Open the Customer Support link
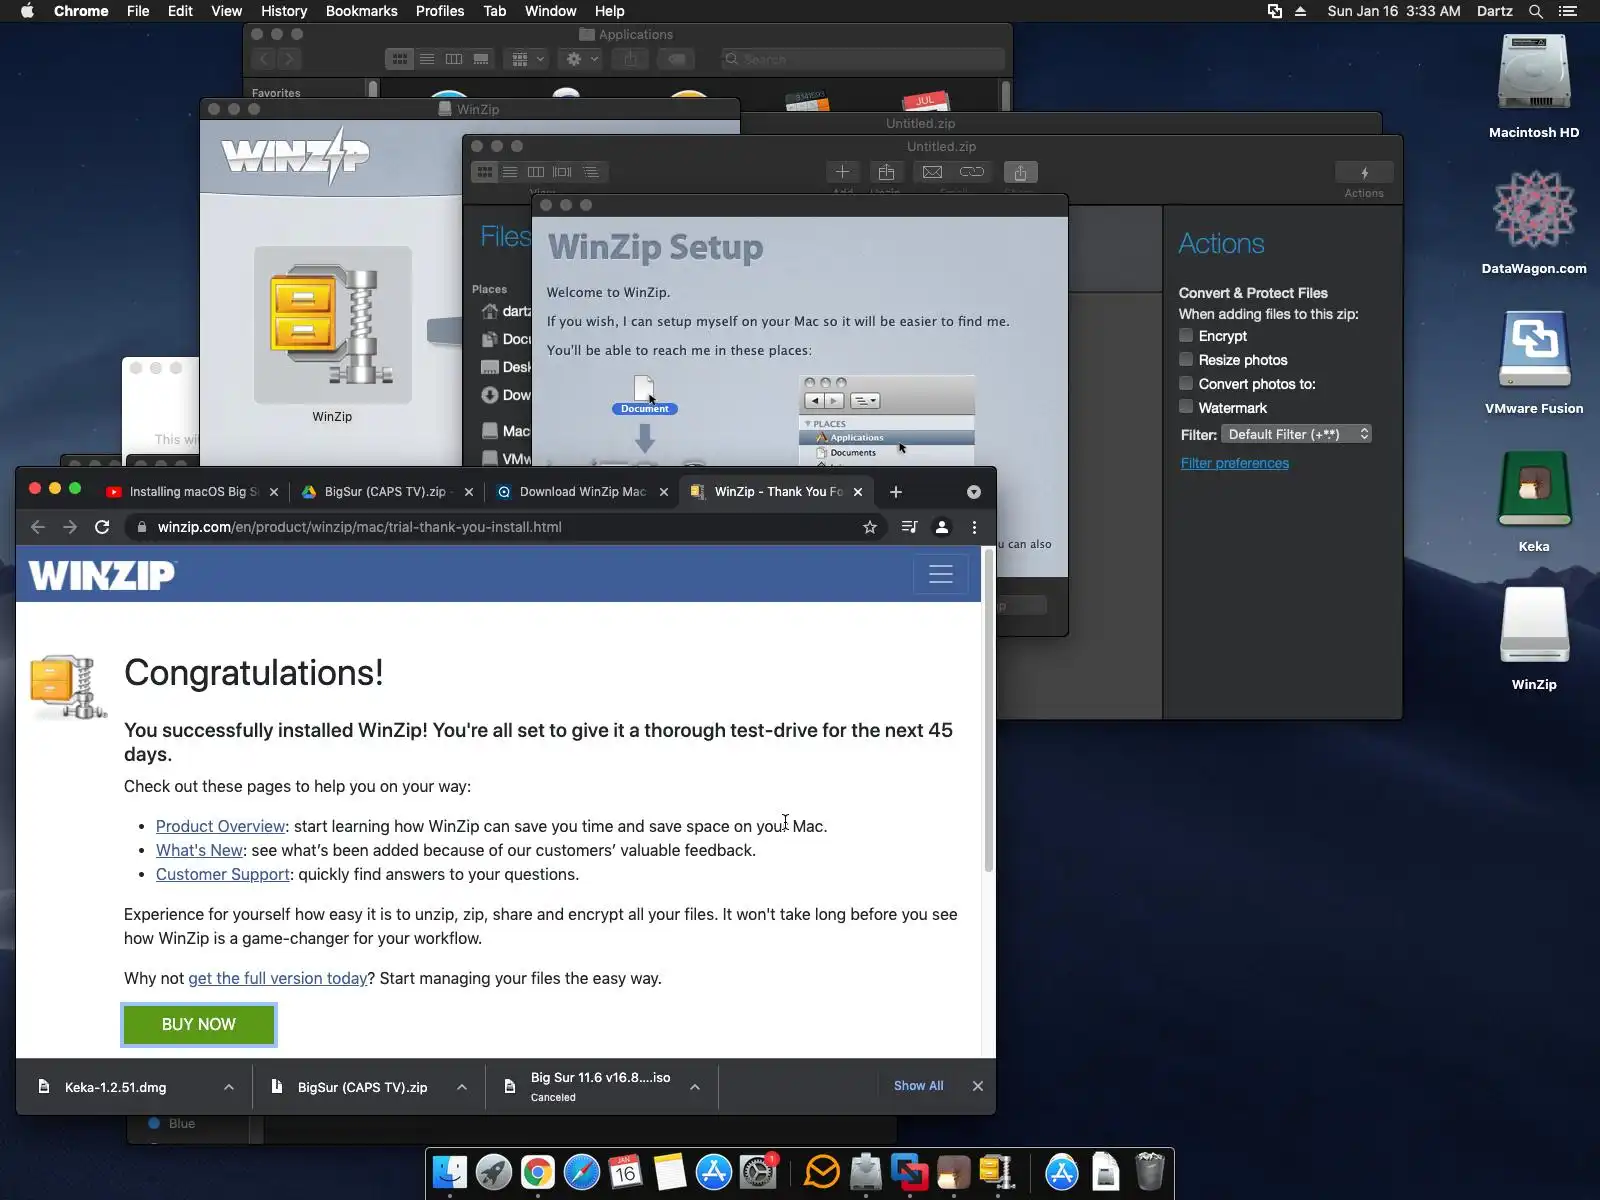 223,874
